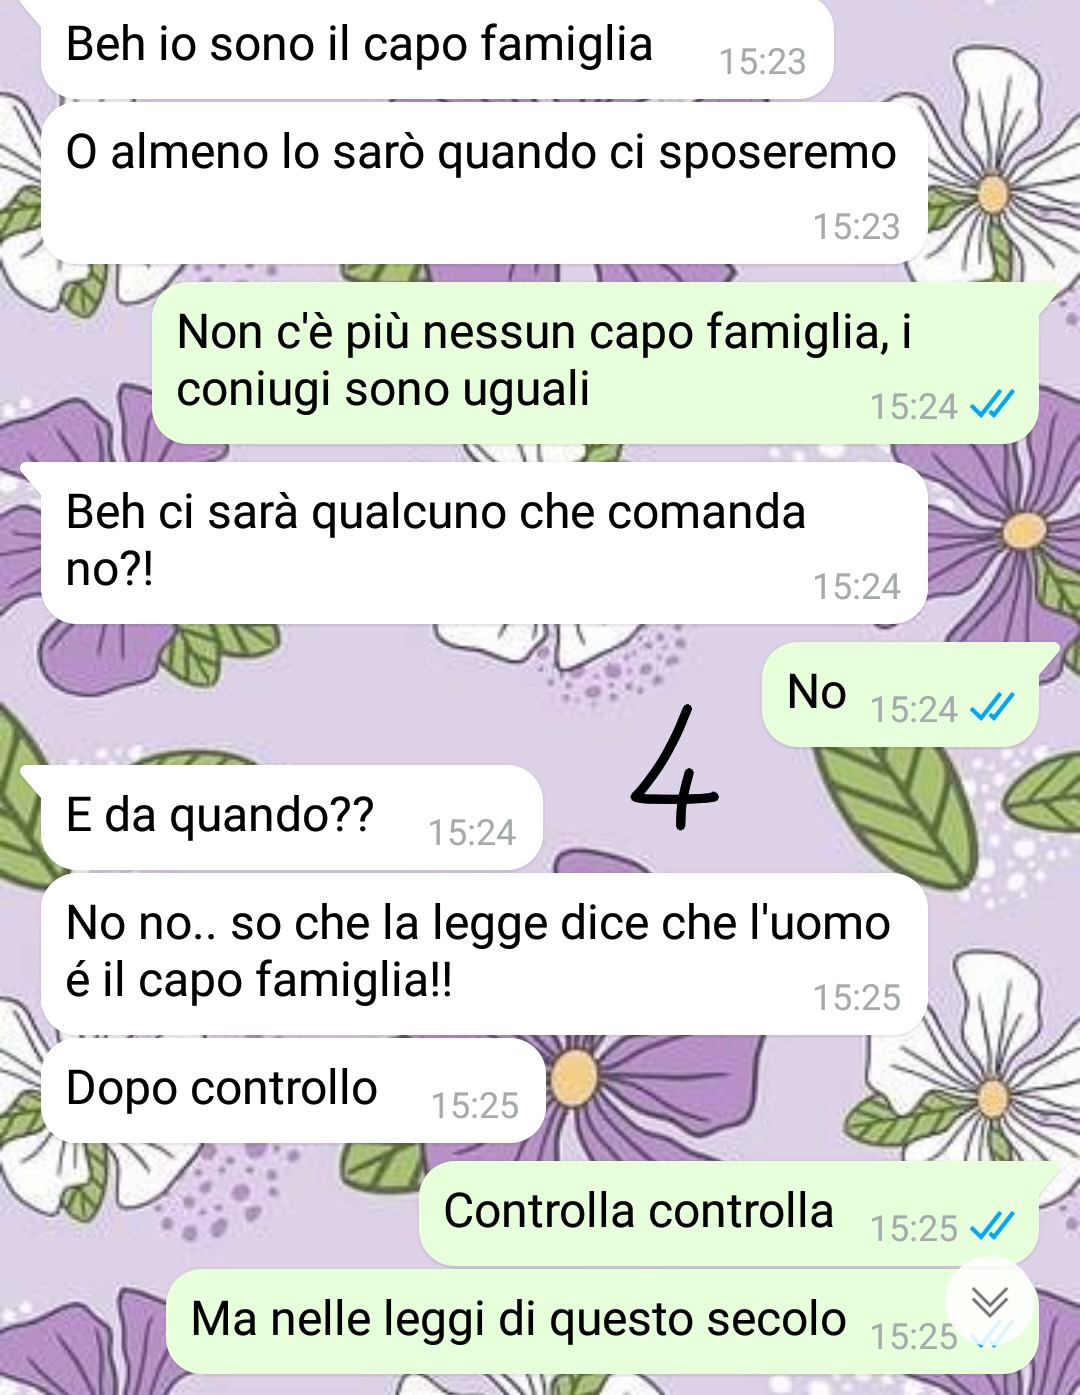The height and width of the screenshot is (1395, 1080).
Task: Tap 15:24 timestamp on 'E da quando??'
Action: (x=472, y=832)
